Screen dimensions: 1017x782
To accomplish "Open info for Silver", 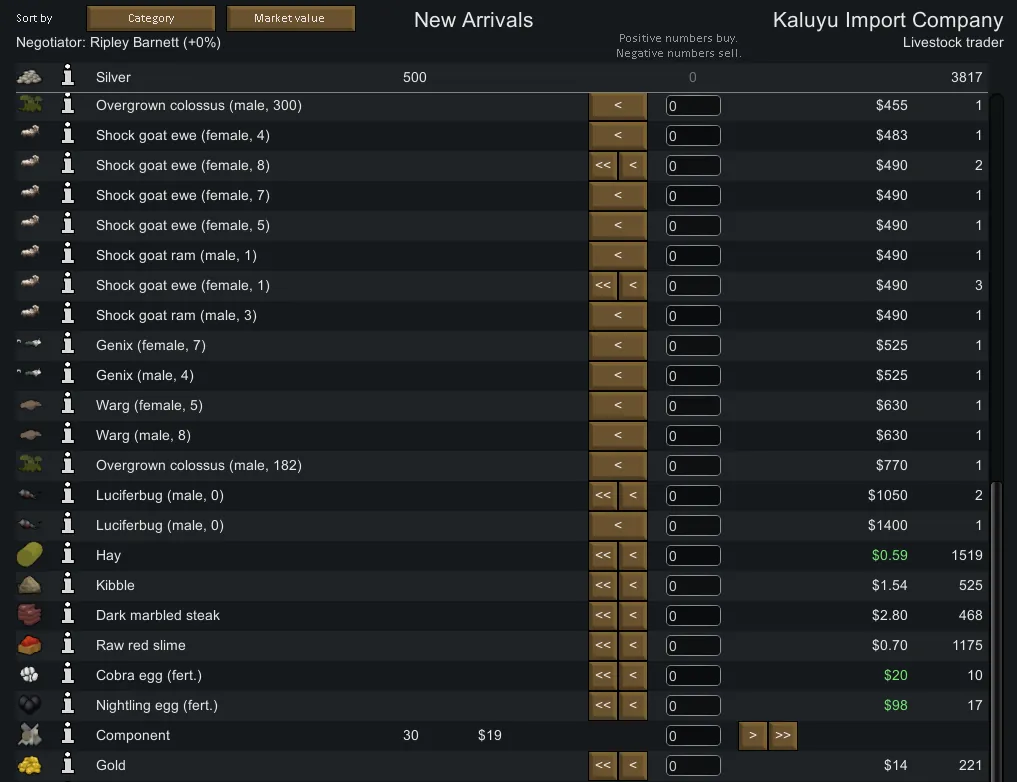I will coord(68,77).
